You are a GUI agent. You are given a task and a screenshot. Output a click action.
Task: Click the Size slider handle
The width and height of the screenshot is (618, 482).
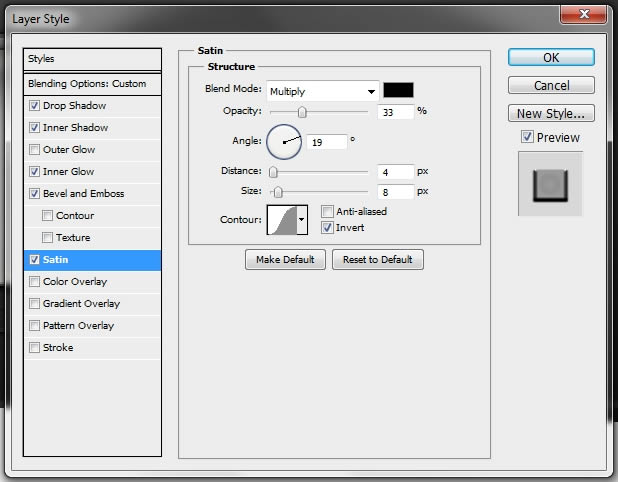[x=278, y=192]
